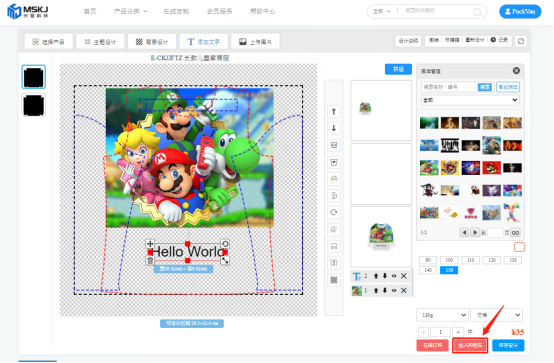The width and height of the screenshot is (554, 363).
Task: Open the 全部 category dropdown in gallery panel
Action: point(470,100)
